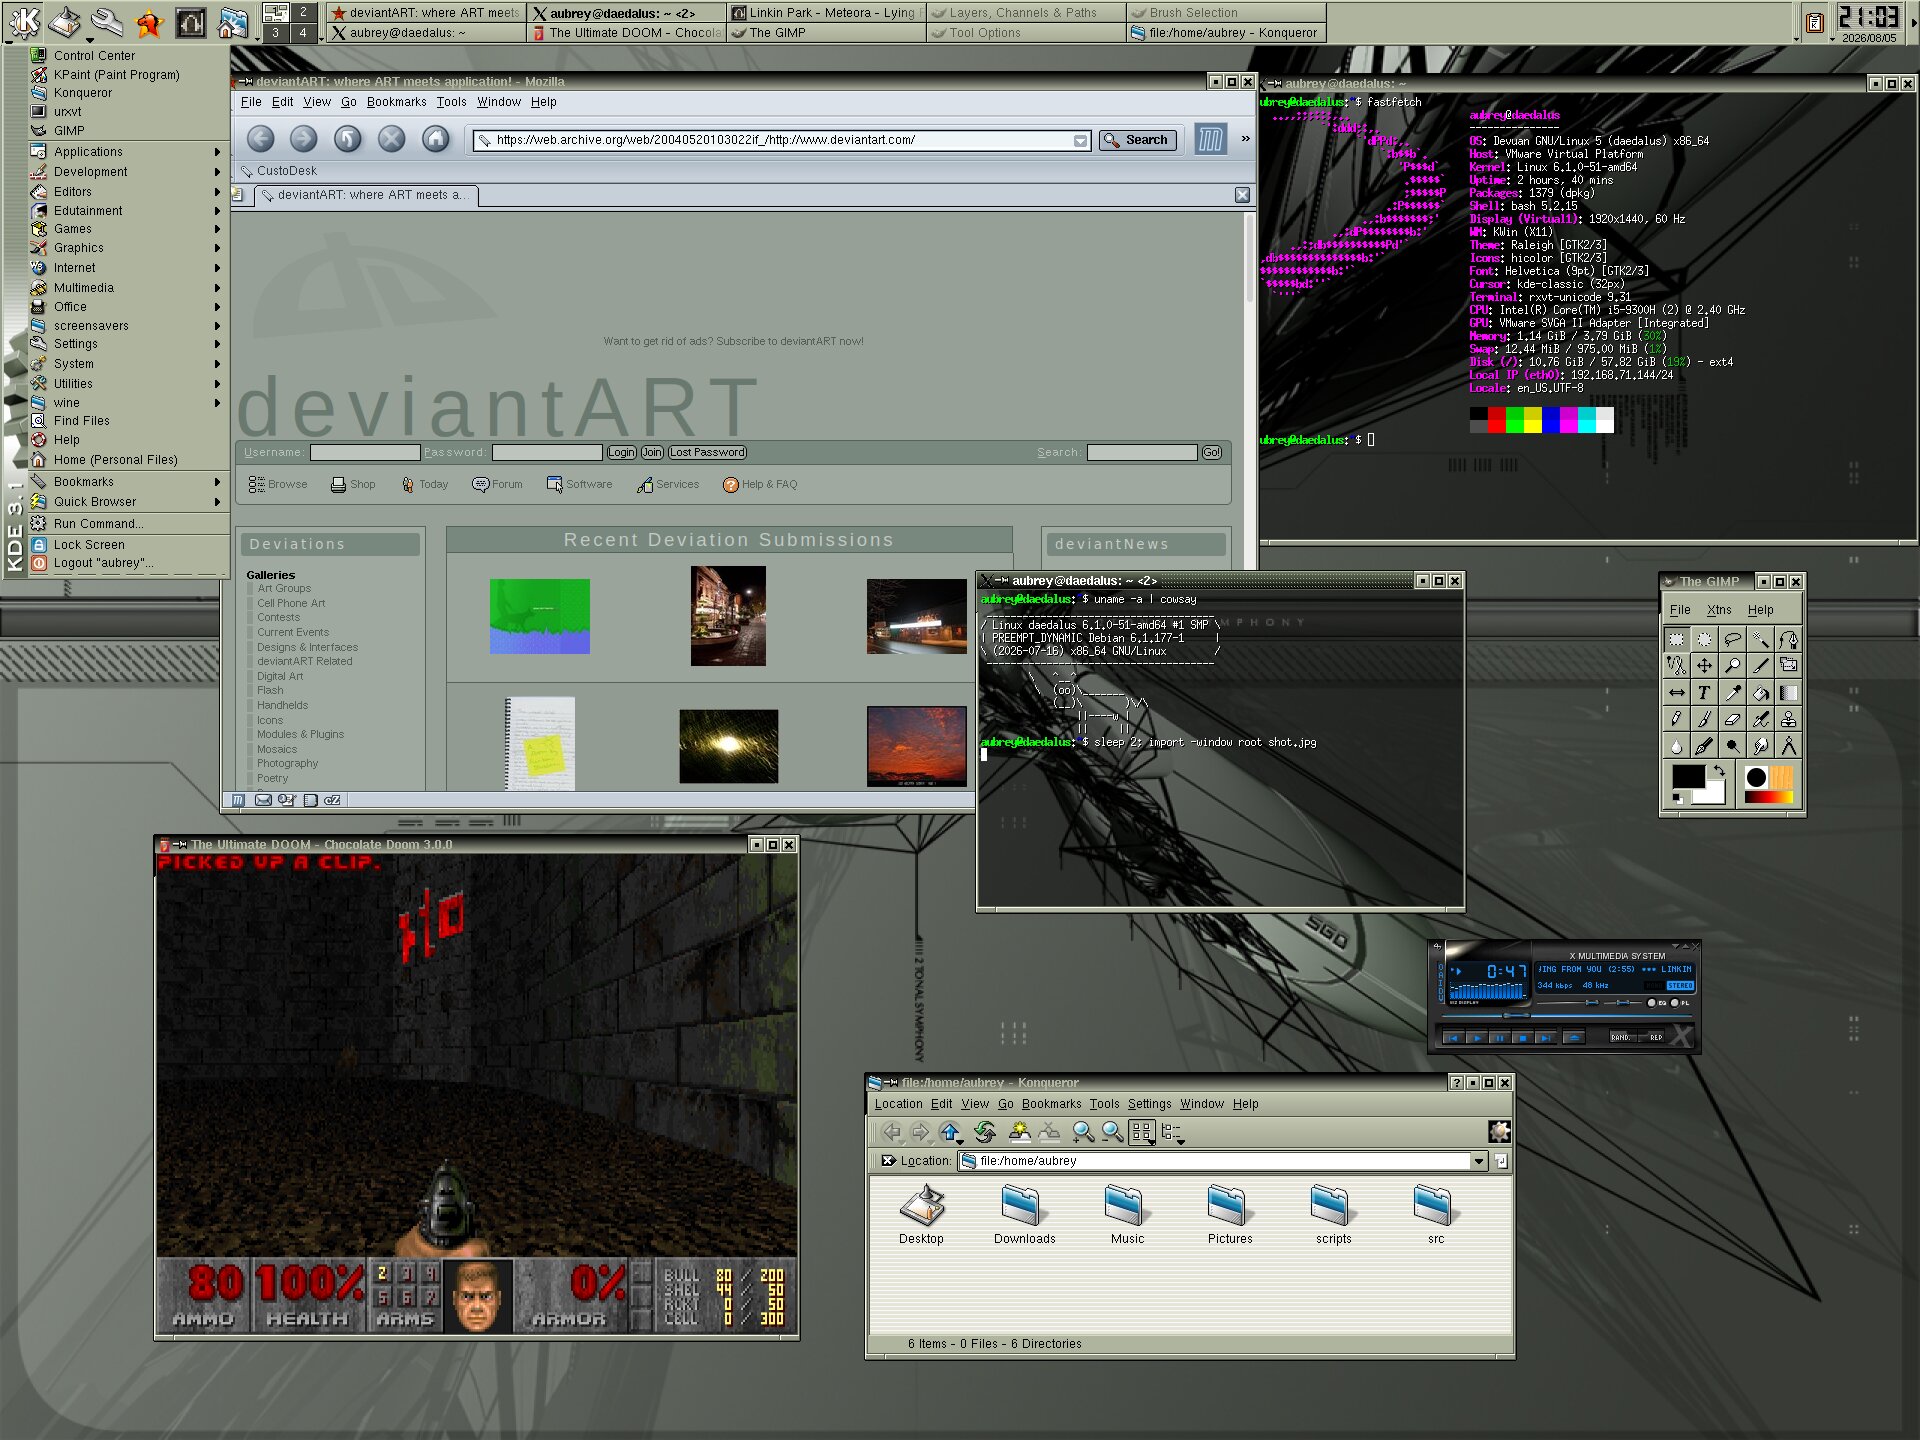
Task: Select the Measure compass tool in GIMP
Action: point(1789,746)
